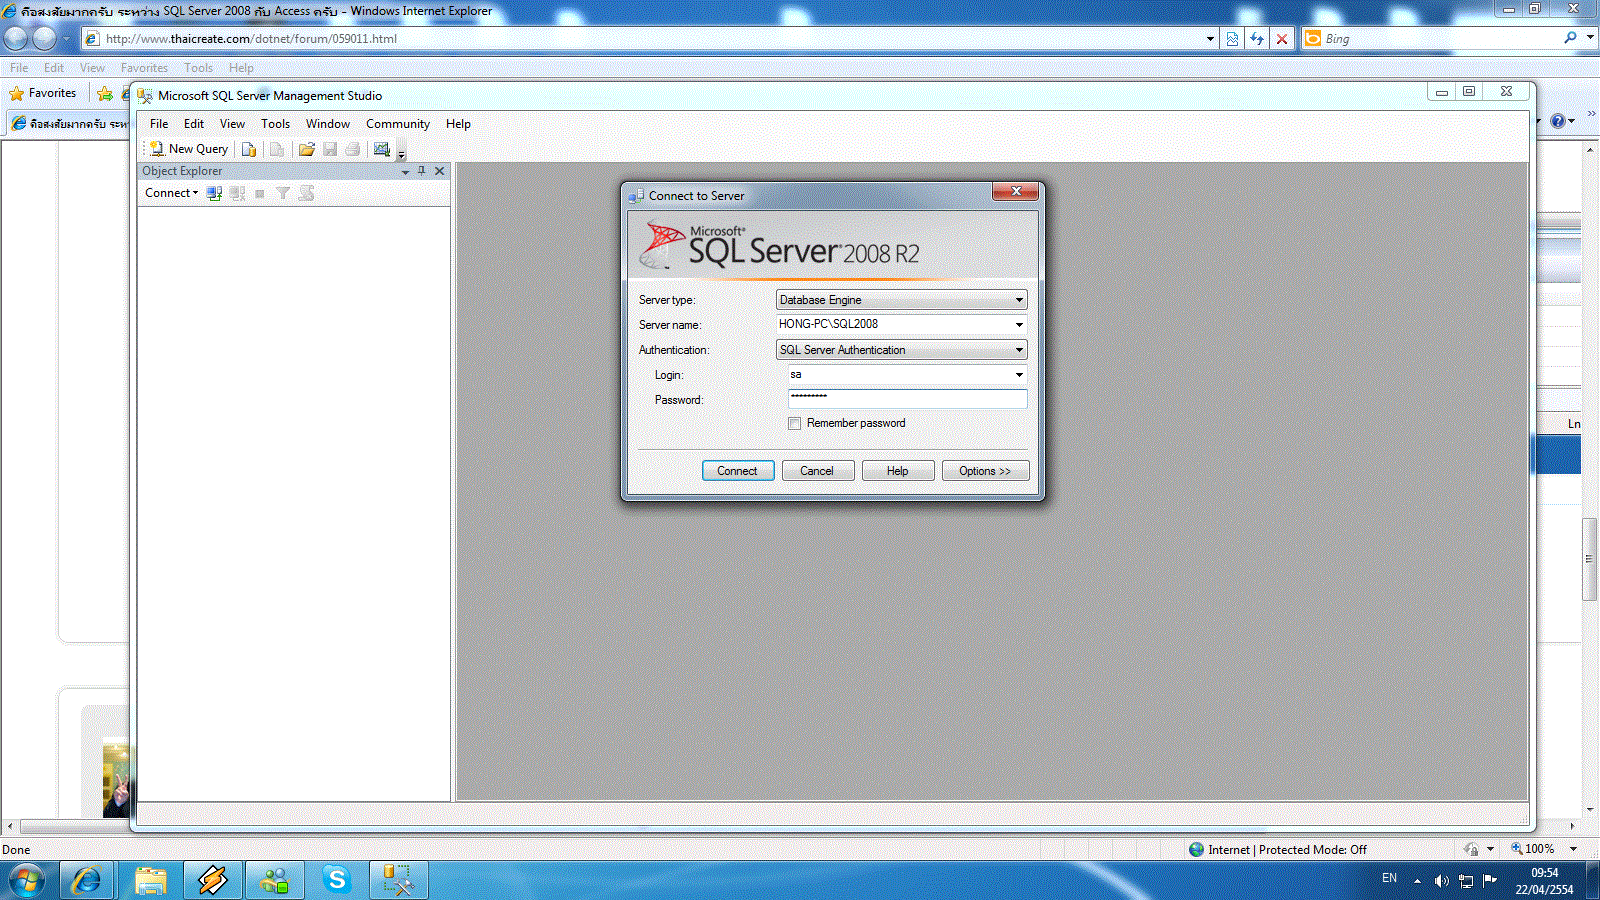Click Connect Object Explorer icon
Image resolution: width=1600 pixels, height=900 pixels.
[214, 193]
